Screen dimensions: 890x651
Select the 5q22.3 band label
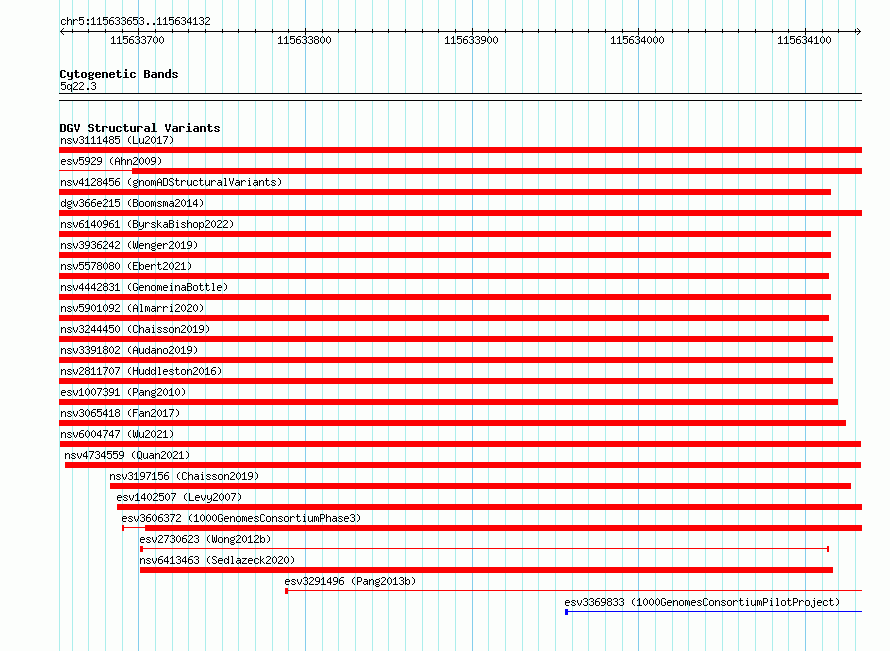tap(78, 86)
